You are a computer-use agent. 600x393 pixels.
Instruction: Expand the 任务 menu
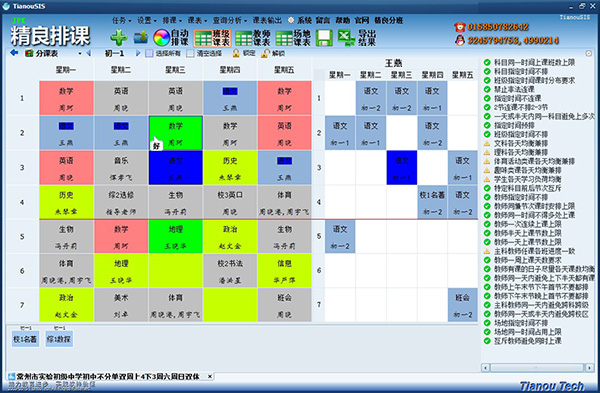(x=121, y=20)
